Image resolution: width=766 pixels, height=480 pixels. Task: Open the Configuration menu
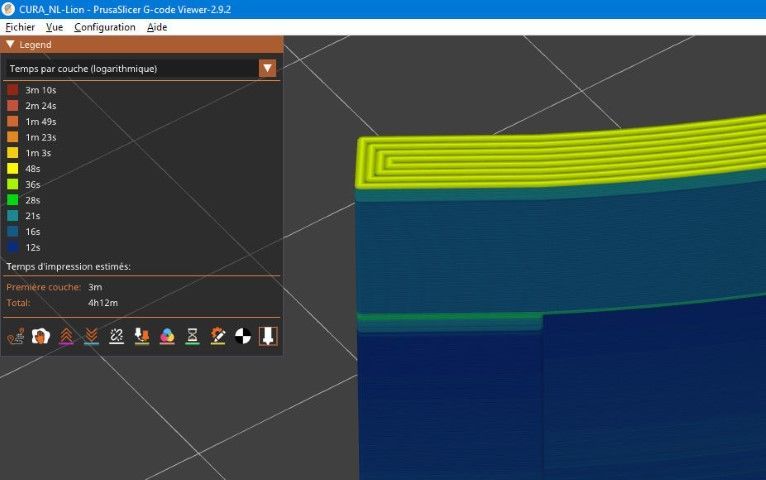pos(105,27)
